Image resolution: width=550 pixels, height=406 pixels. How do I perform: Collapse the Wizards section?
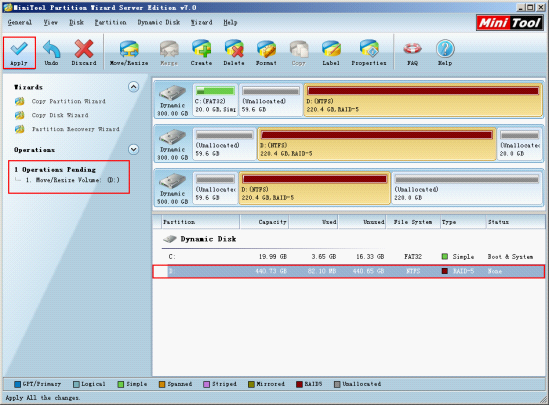tap(133, 87)
